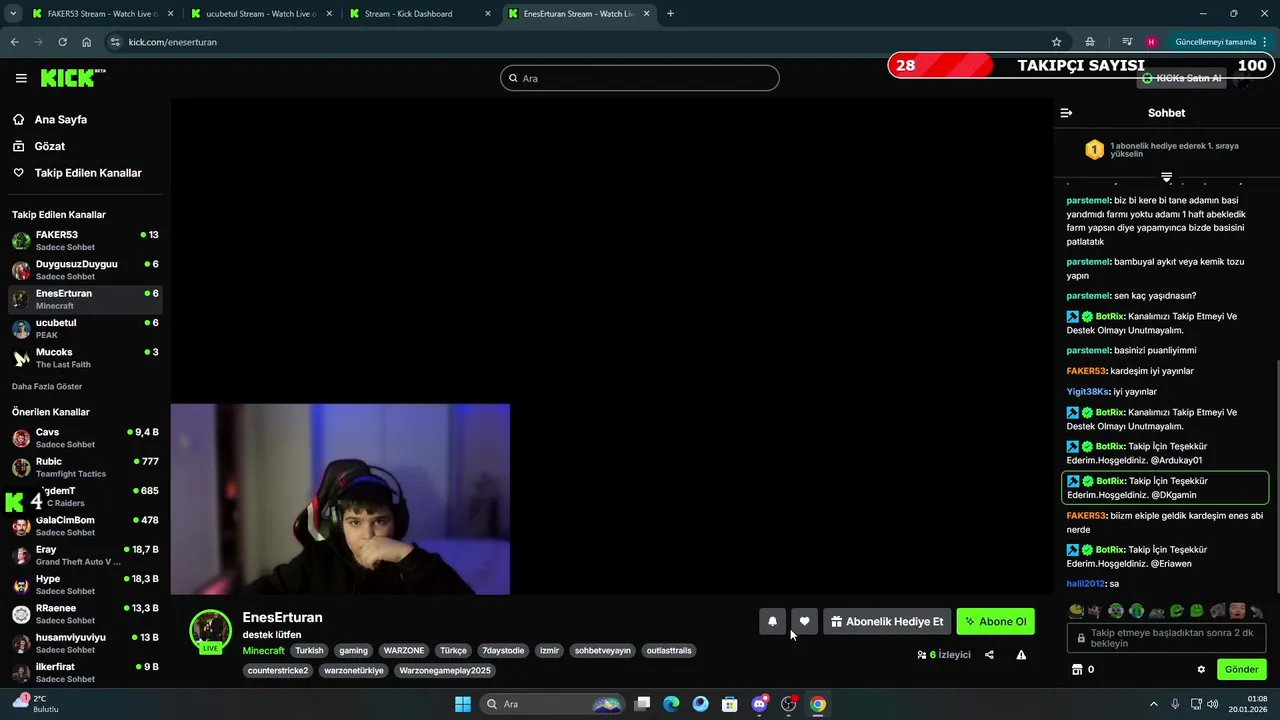Expand the gift leaderboard panel
The image size is (1280, 720).
tap(1166, 177)
